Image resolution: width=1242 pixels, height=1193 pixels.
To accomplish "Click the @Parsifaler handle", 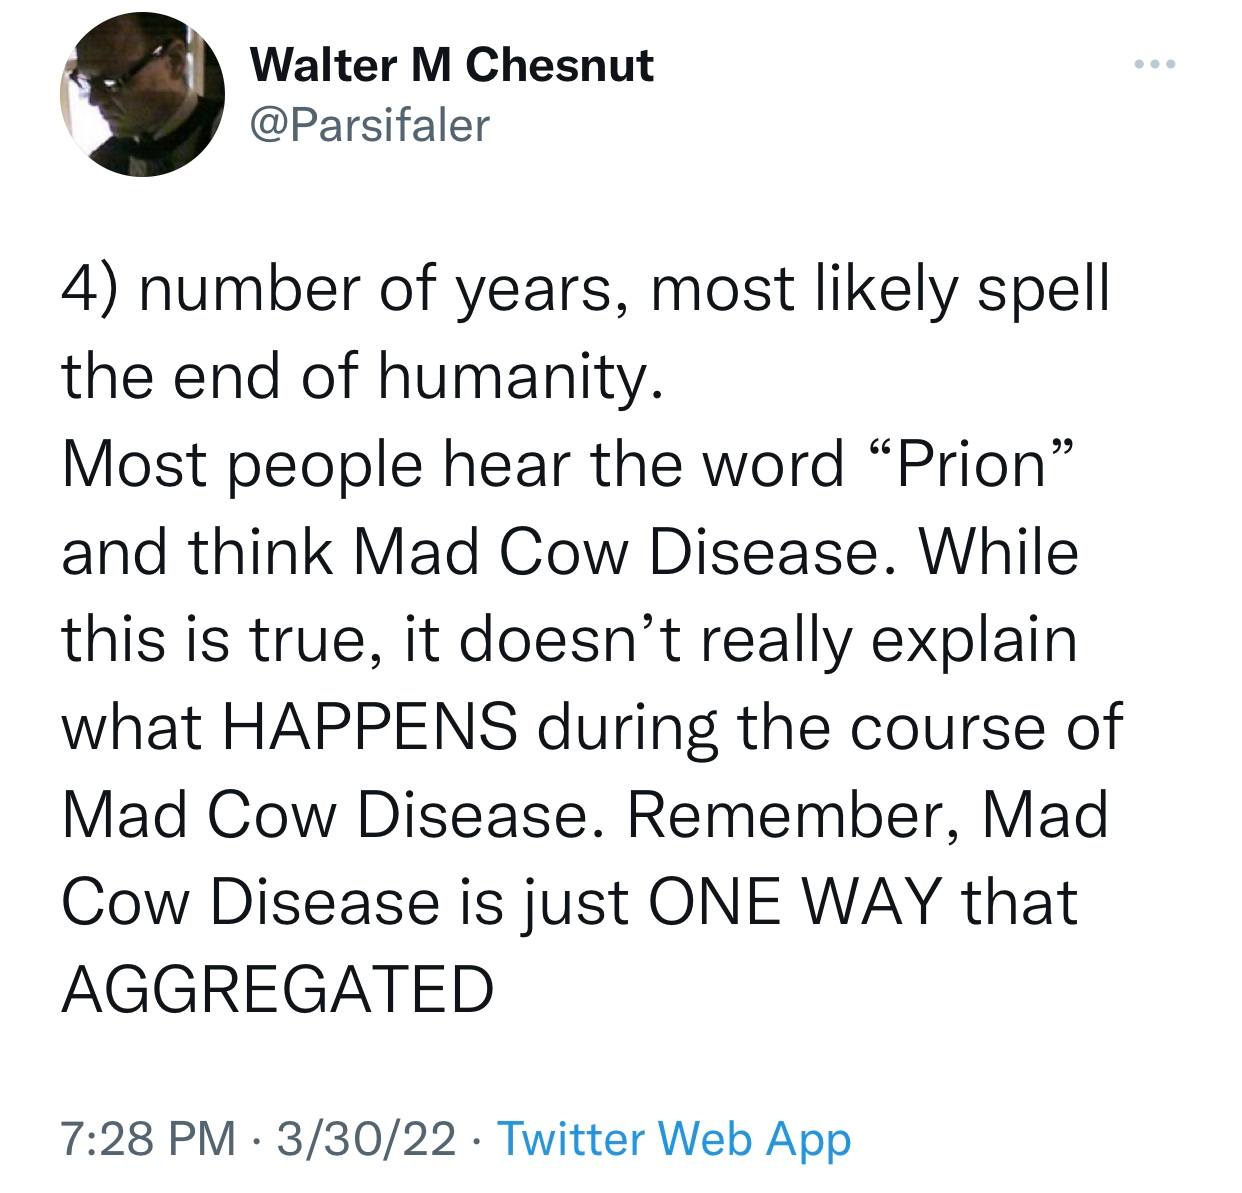I will coord(370,124).
